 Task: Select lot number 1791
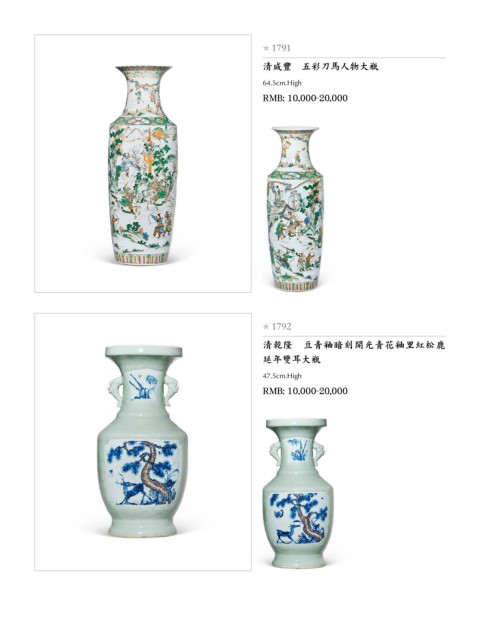click(x=281, y=48)
